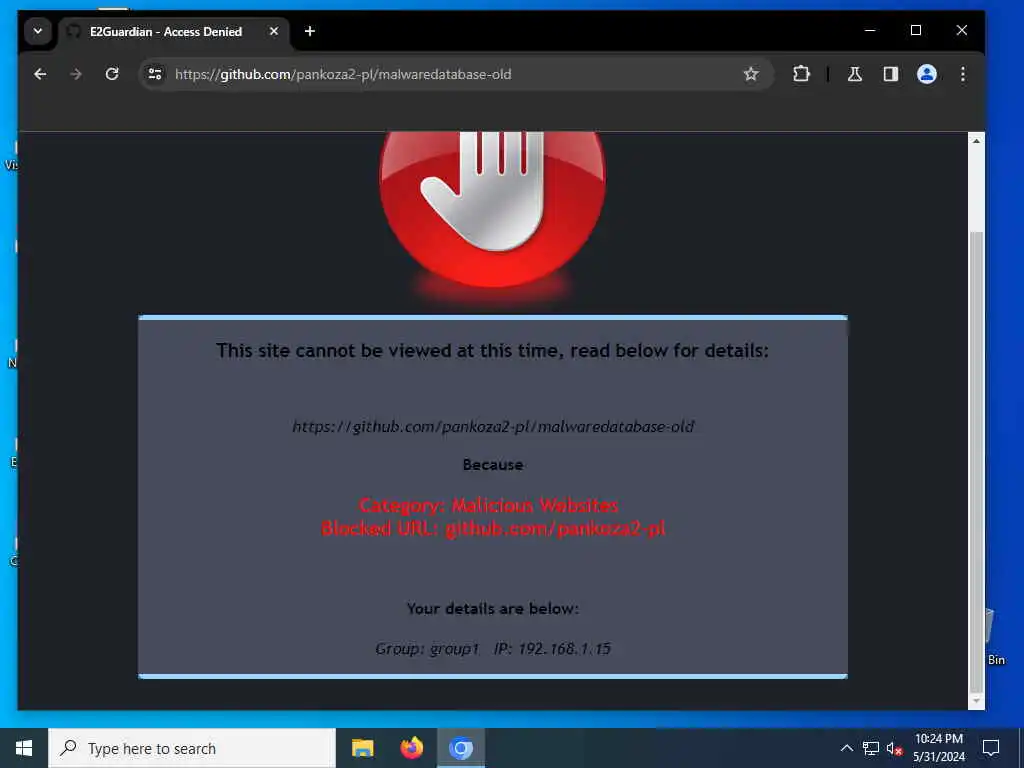Show hidden system tray icons

(846, 748)
